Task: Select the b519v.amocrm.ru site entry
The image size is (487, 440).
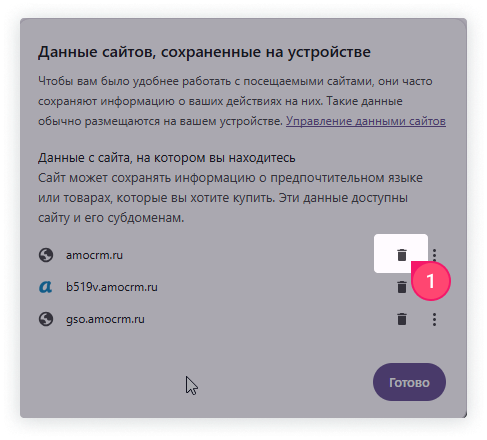Action: click(112, 287)
